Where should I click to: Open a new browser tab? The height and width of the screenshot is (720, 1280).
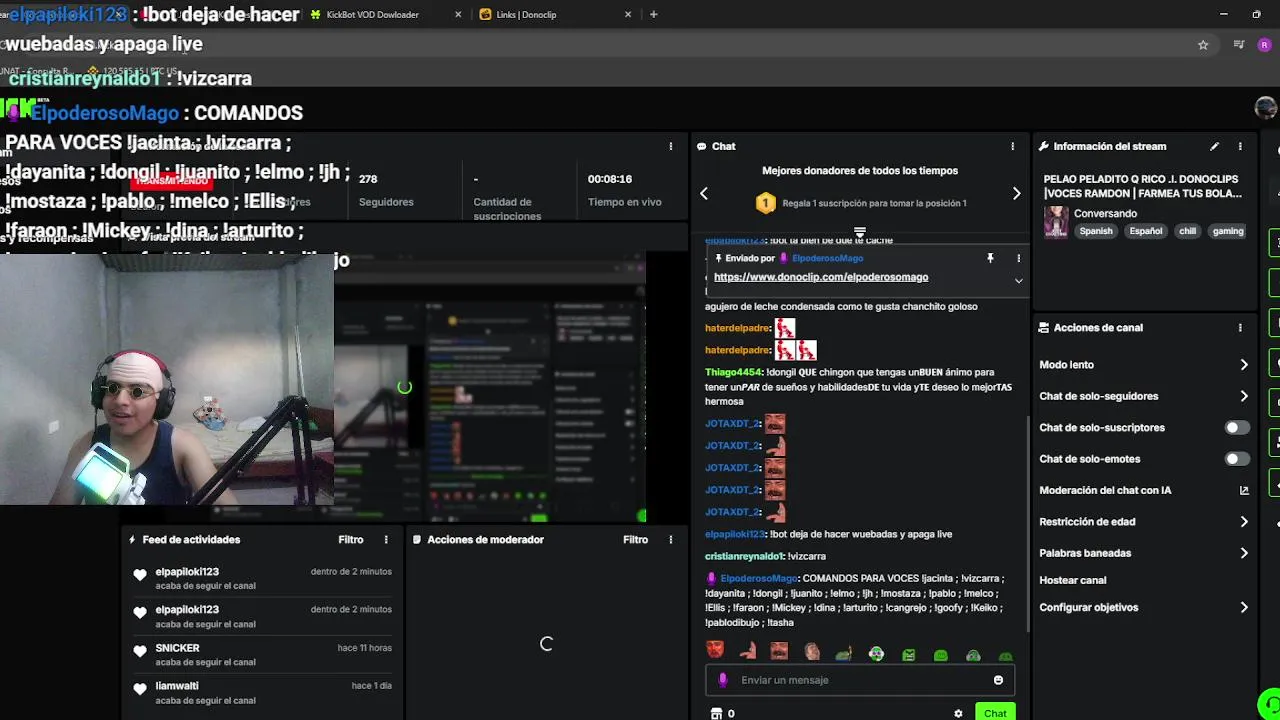[653, 15]
